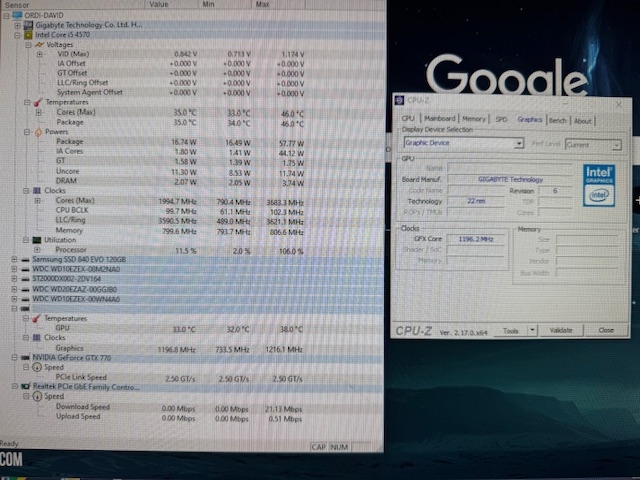Click the WDC WD10EZEX-08M2NA0 drive icon
The width and height of the screenshot is (640, 480).
(25, 269)
